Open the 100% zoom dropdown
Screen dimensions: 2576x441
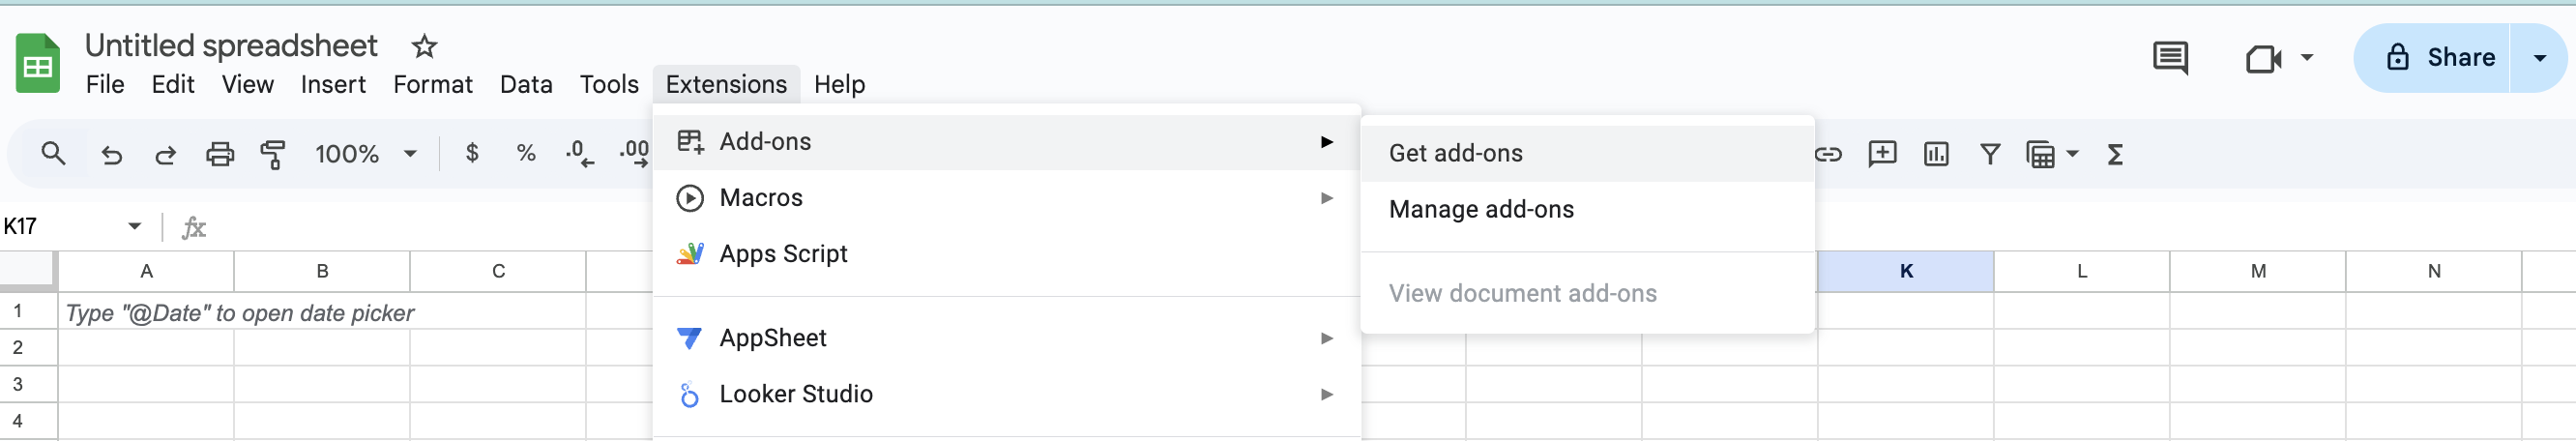tap(365, 154)
